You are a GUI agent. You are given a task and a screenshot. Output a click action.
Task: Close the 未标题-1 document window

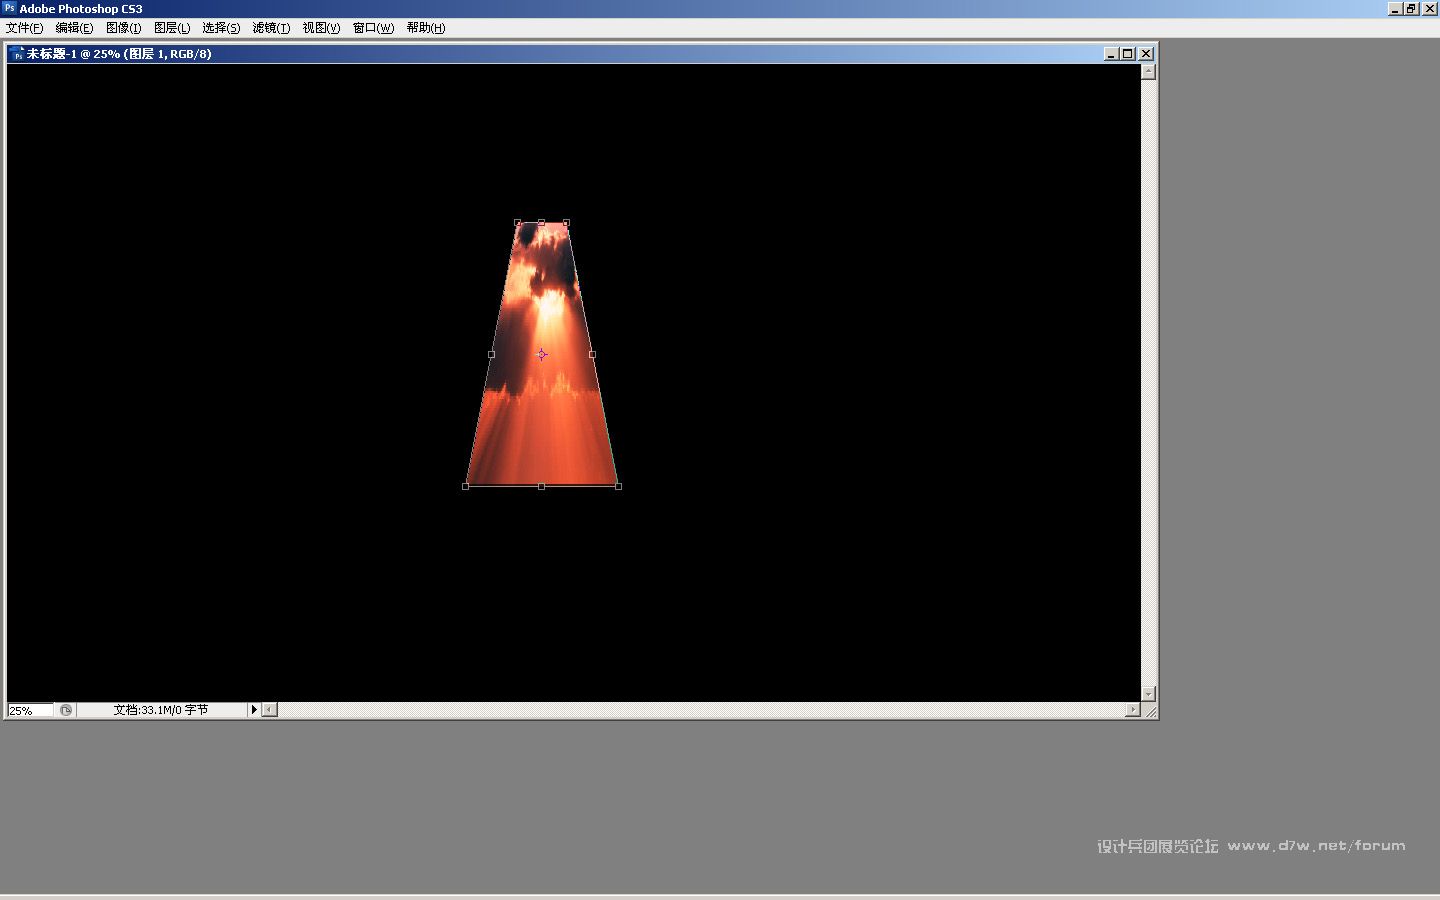point(1146,54)
